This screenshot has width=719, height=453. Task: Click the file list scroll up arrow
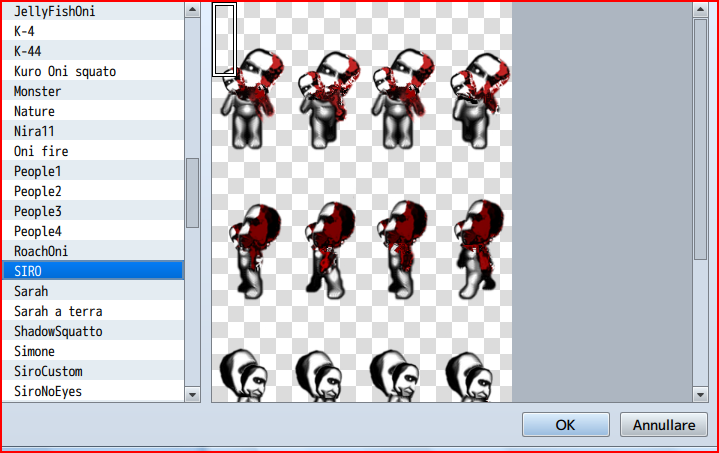point(193,9)
